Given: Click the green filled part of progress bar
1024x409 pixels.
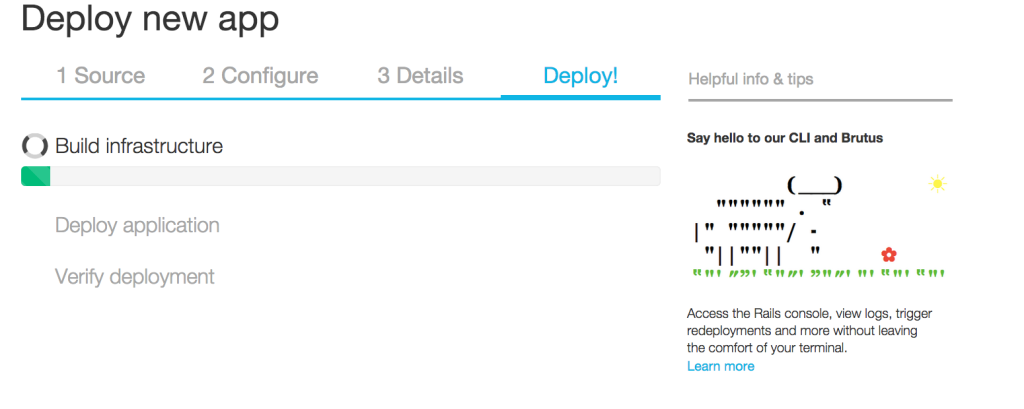Looking at the screenshot, I should click(x=36, y=176).
